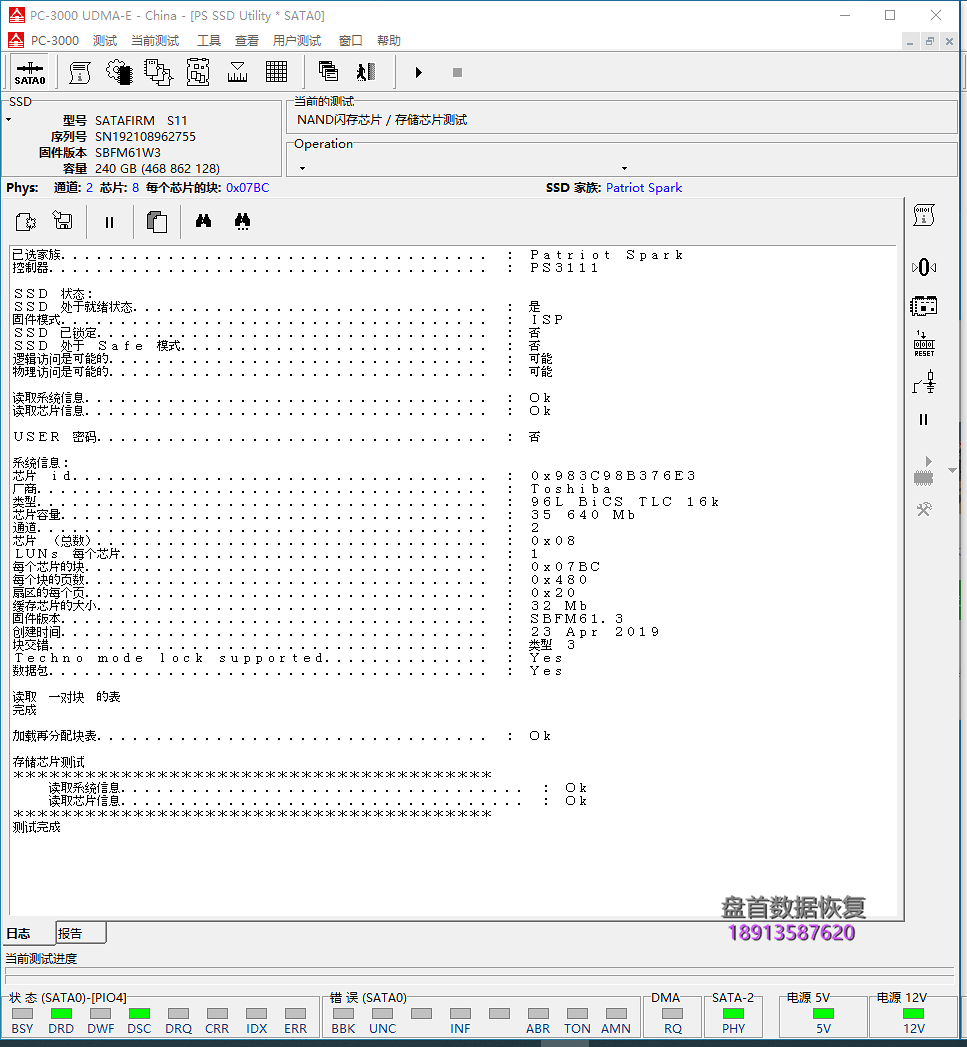Click the cascaded windows toolbar icon
This screenshot has height=1047, width=967.
[328, 71]
